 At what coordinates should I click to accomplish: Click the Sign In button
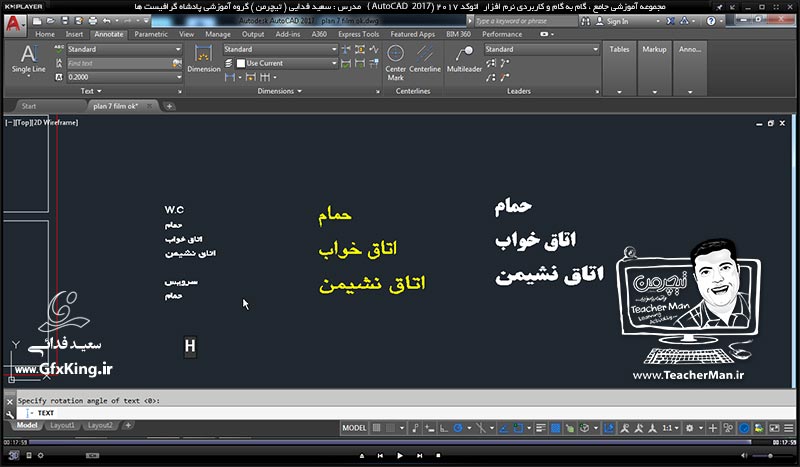click(613, 21)
